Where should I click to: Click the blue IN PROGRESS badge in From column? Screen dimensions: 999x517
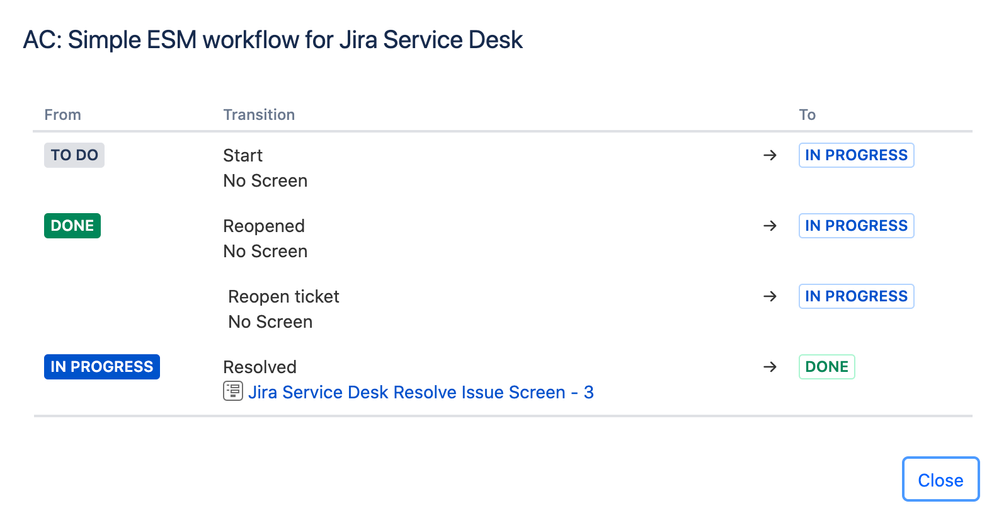tap(102, 367)
